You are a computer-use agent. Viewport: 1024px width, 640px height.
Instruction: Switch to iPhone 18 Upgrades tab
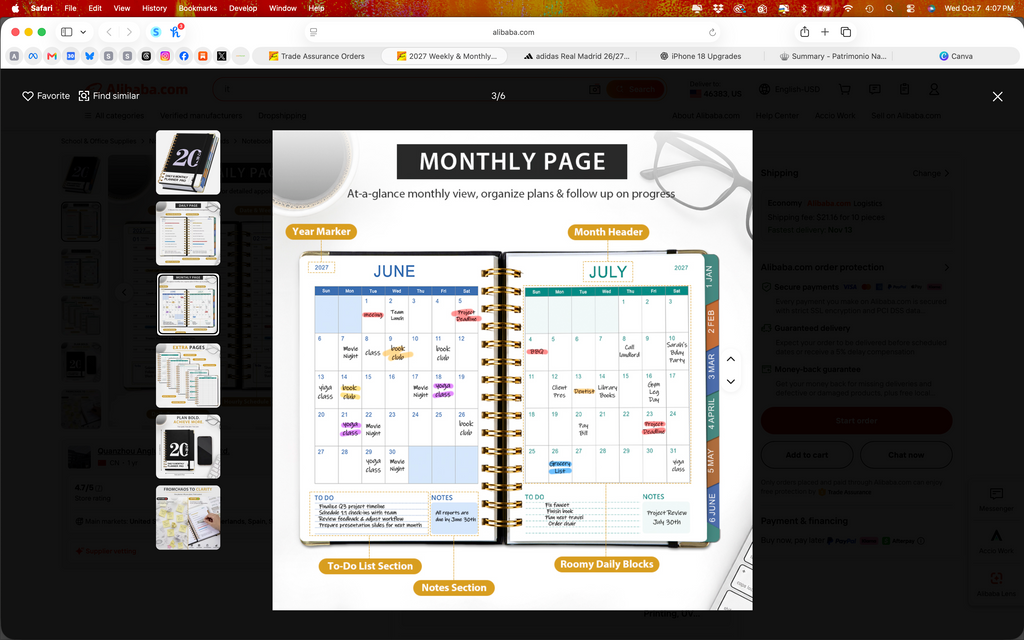(700, 56)
